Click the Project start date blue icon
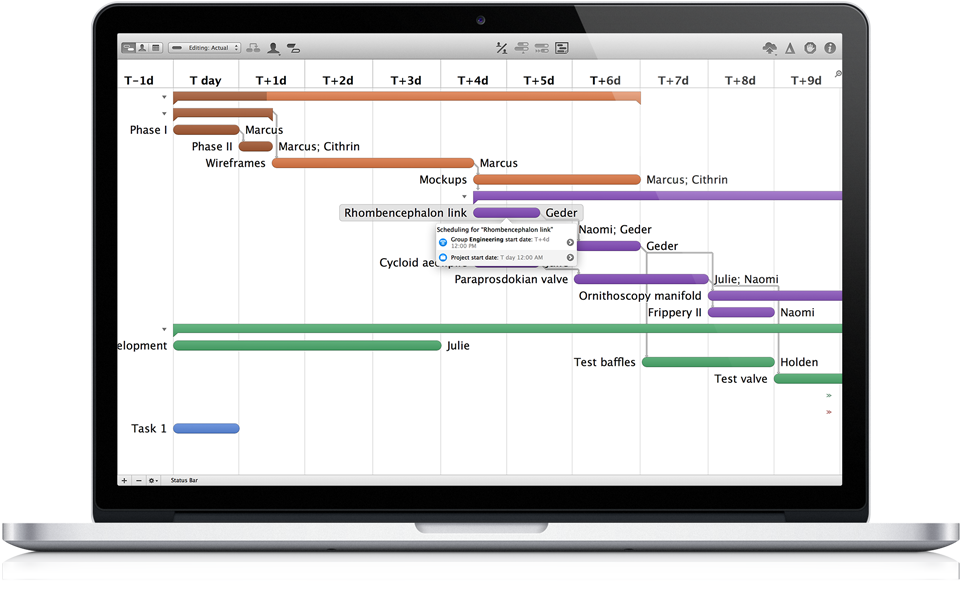Screen dimensions: 960x590 coord(443,258)
